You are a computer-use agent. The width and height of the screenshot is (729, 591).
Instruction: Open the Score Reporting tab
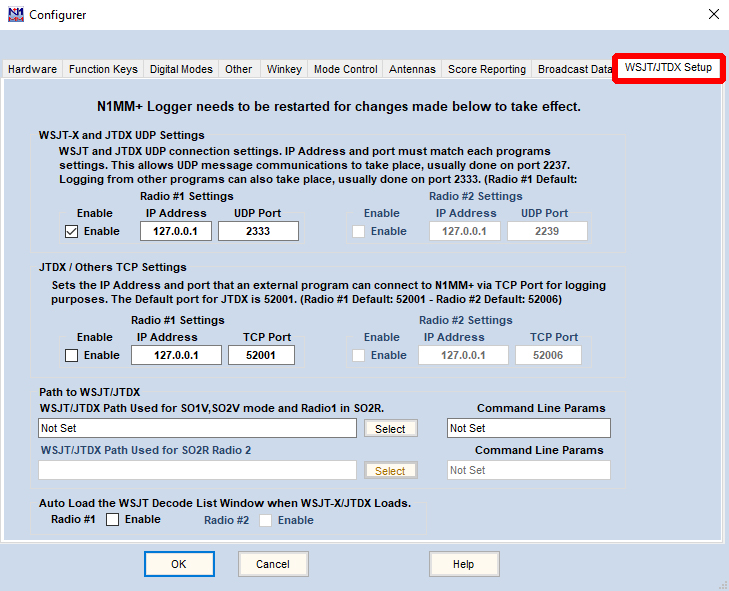tap(487, 69)
